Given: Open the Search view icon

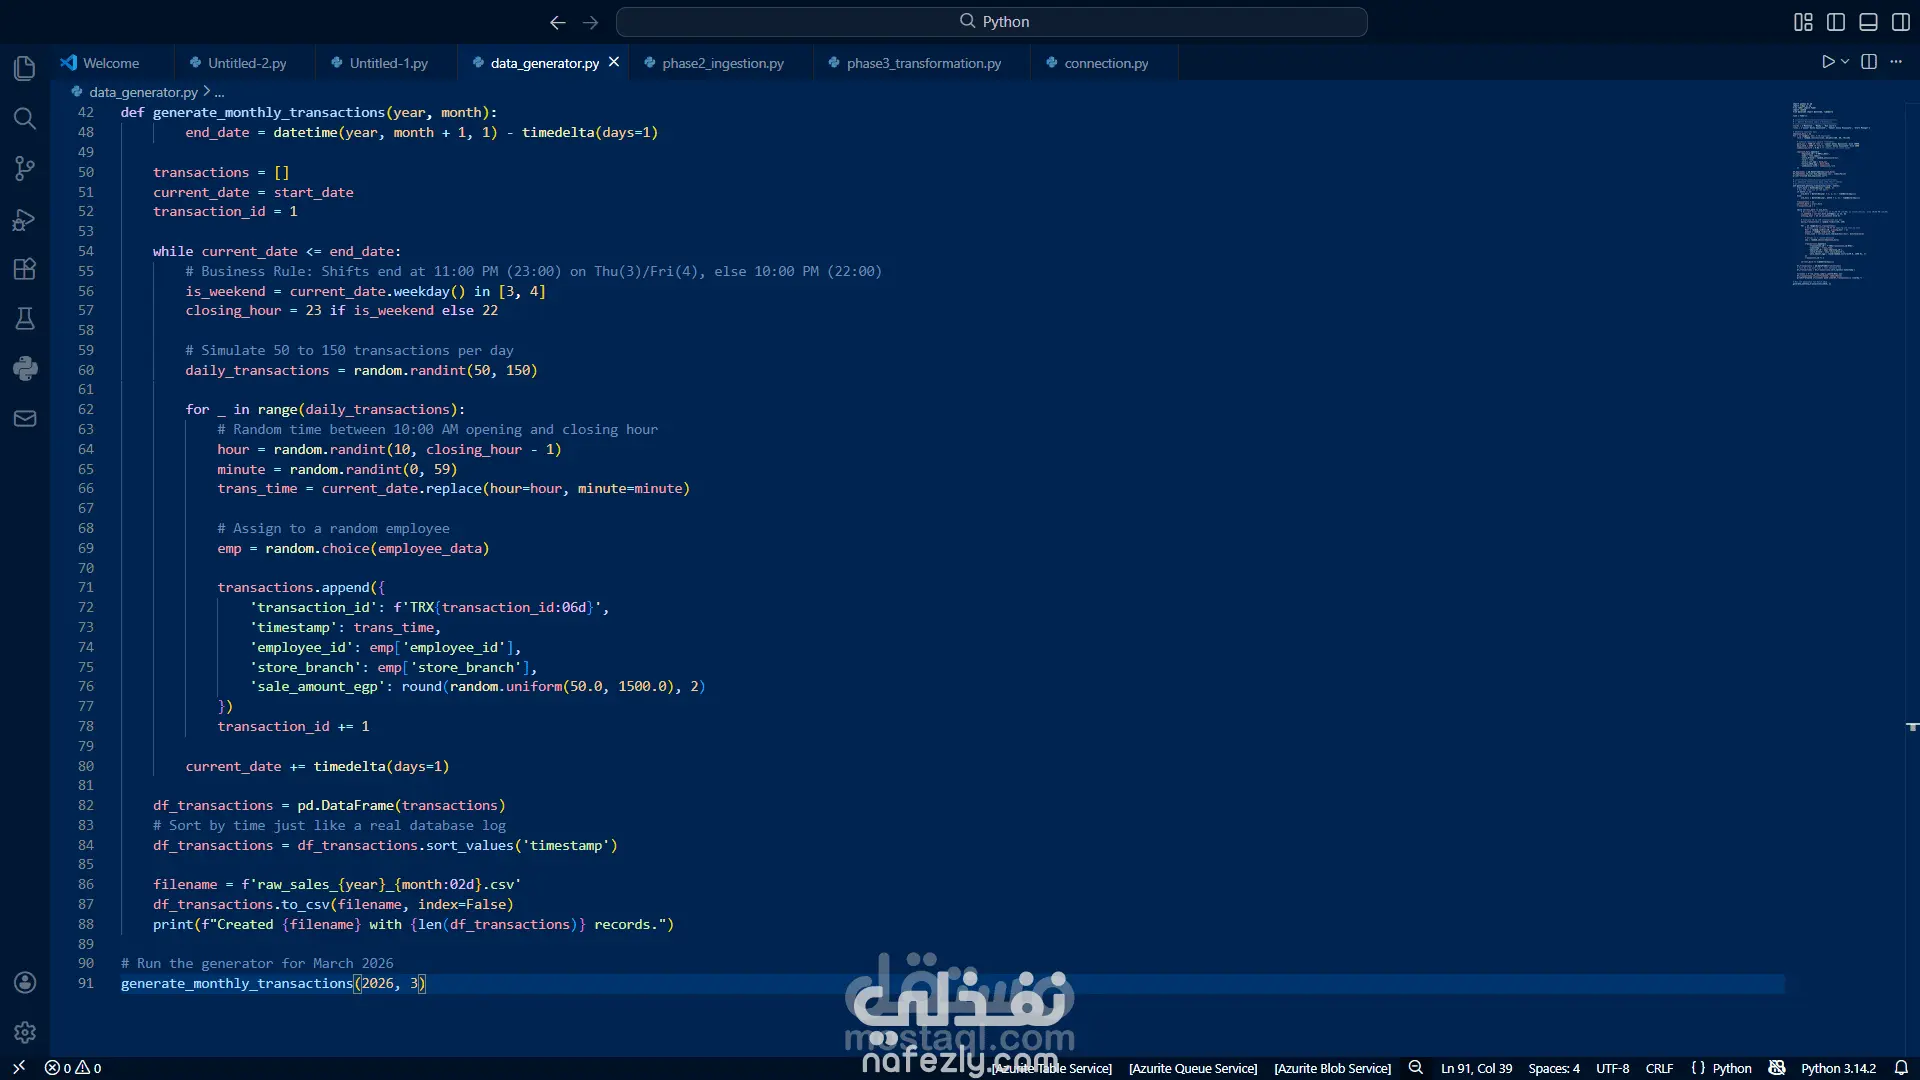Looking at the screenshot, I should [x=25, y=119].
